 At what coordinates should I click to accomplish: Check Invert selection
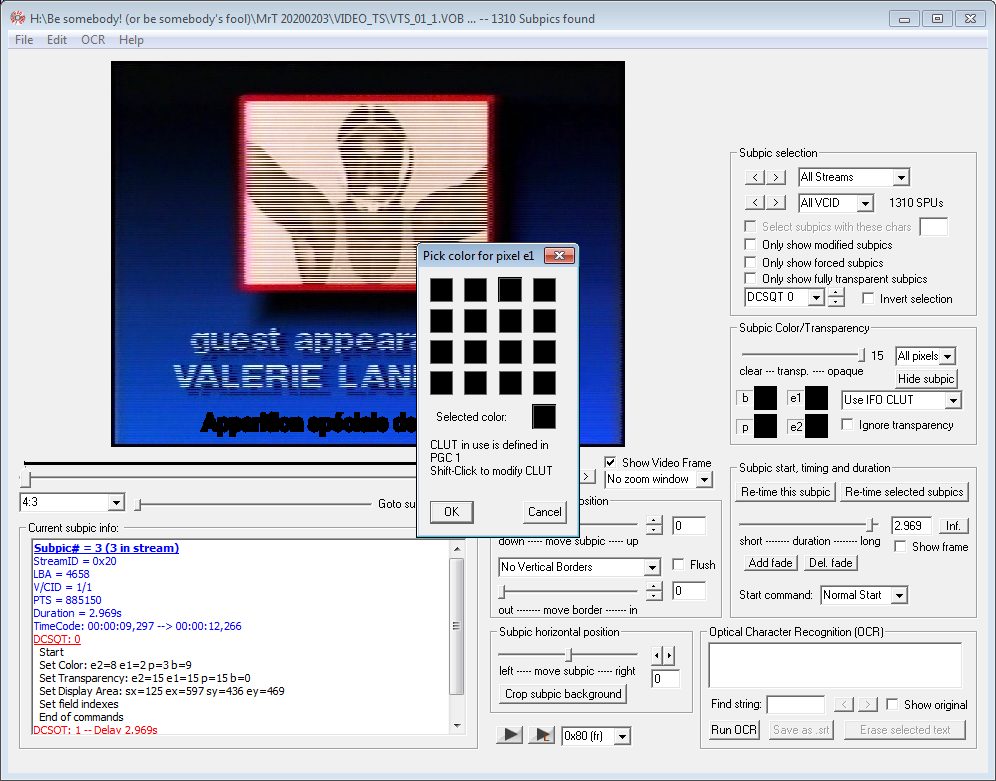pyautogui.click(x=868, y=298)
